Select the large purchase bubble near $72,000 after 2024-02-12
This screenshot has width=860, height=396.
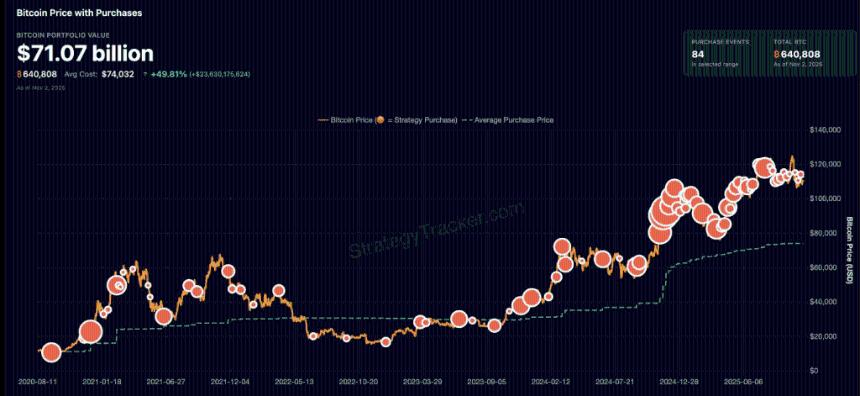(x=561, y=247)
